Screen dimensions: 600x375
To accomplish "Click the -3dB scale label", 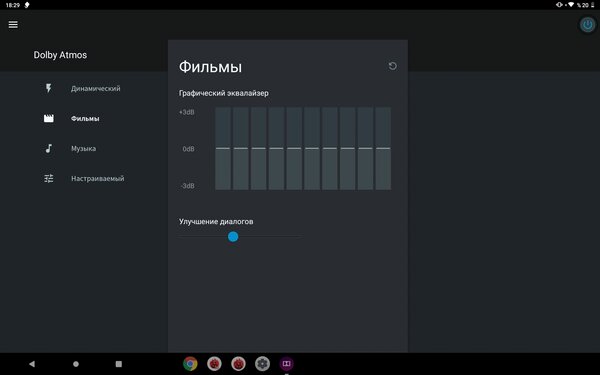I will (188, 186).
